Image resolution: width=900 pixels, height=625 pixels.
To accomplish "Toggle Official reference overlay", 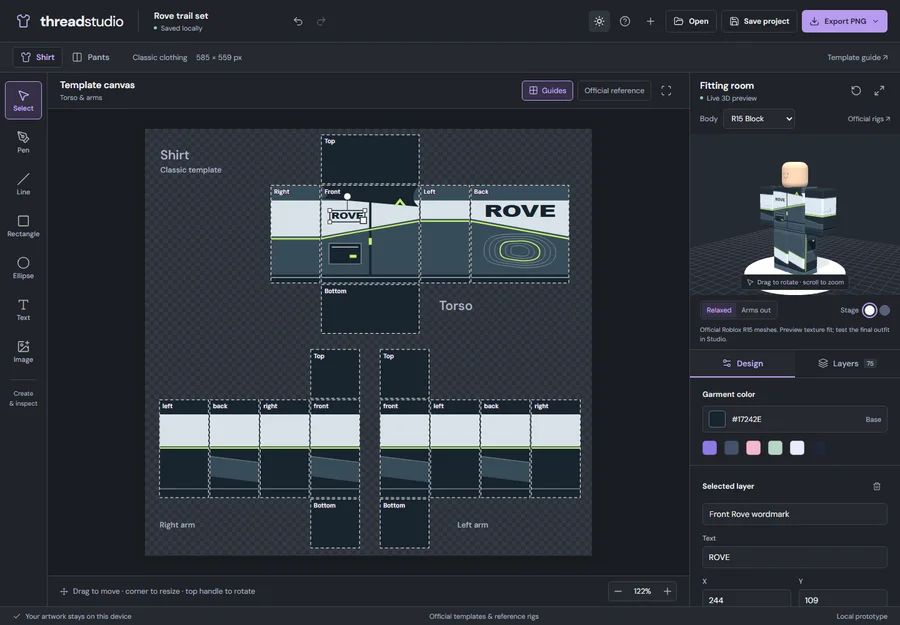I will coord(614,91).
